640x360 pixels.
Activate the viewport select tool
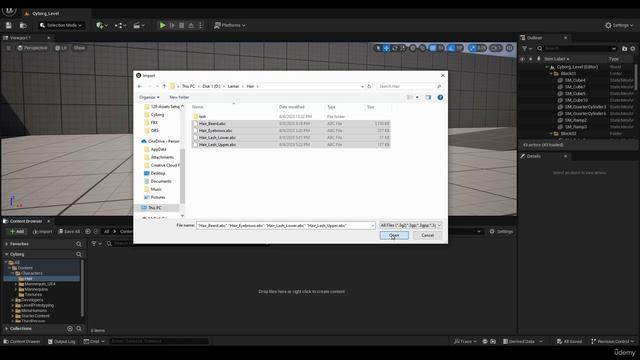(378, 48)
